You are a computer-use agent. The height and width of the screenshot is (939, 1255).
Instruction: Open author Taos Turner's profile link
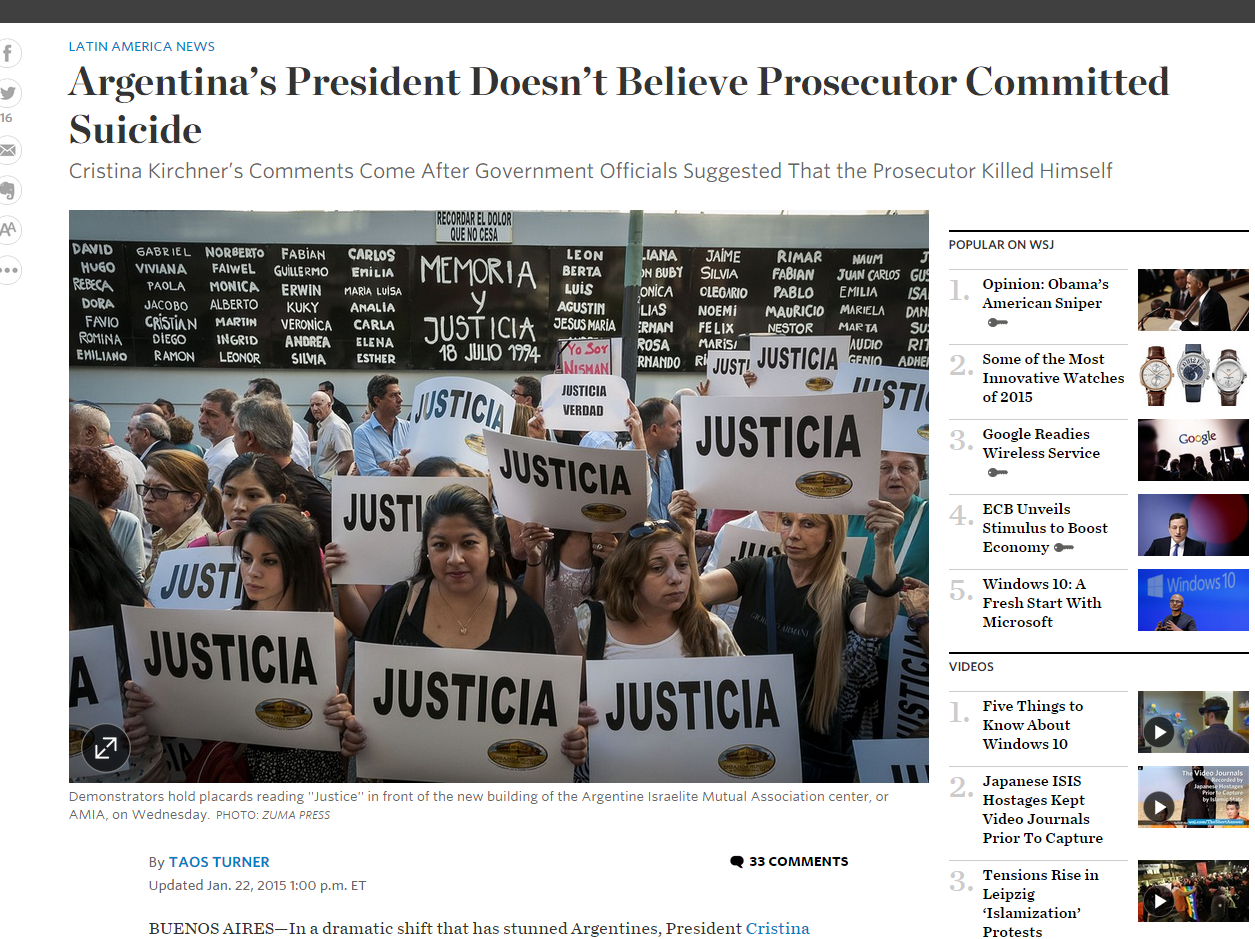click(219, 862)
